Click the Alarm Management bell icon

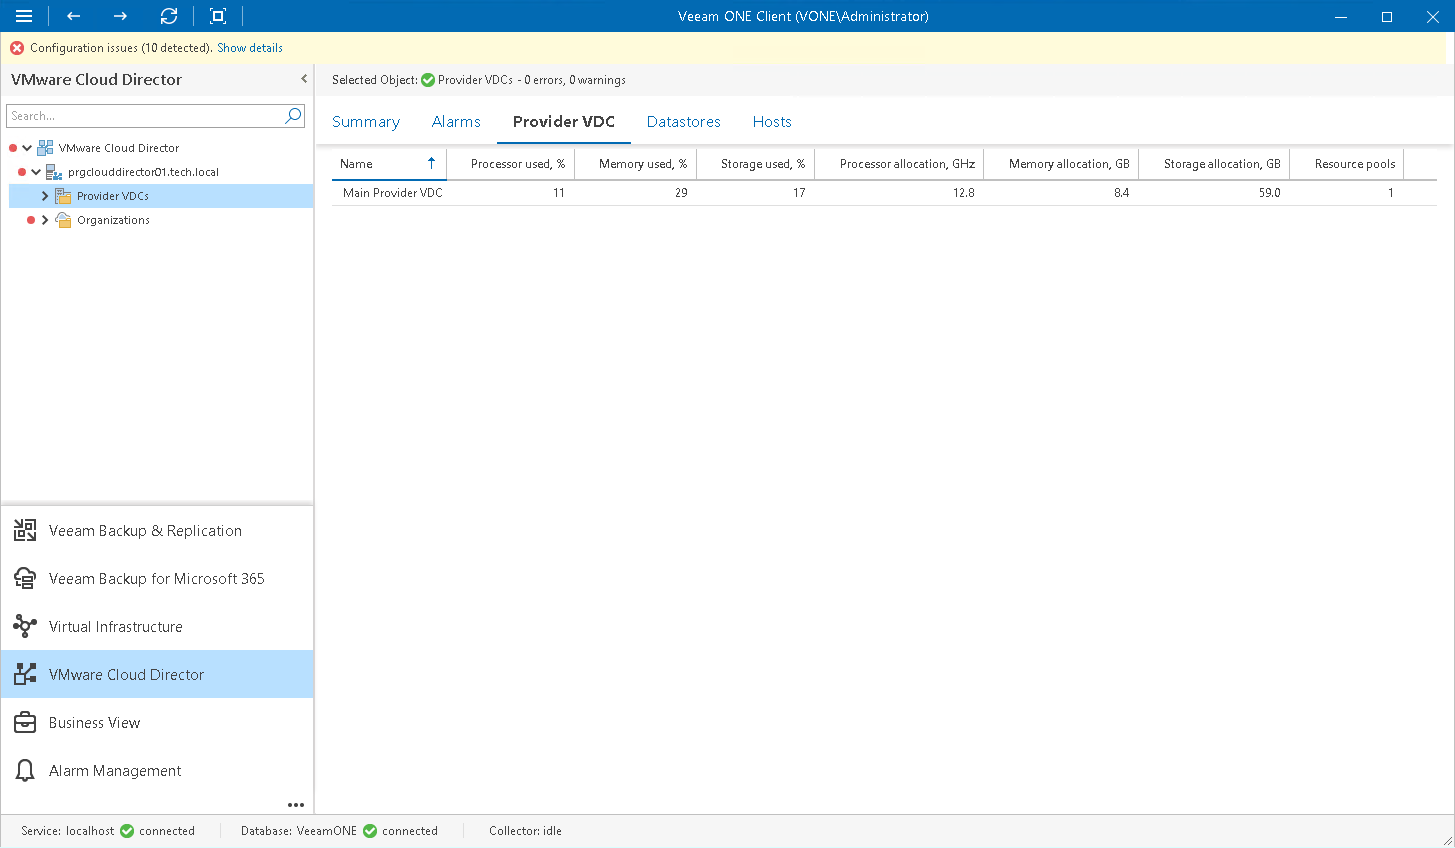point(25,771)
